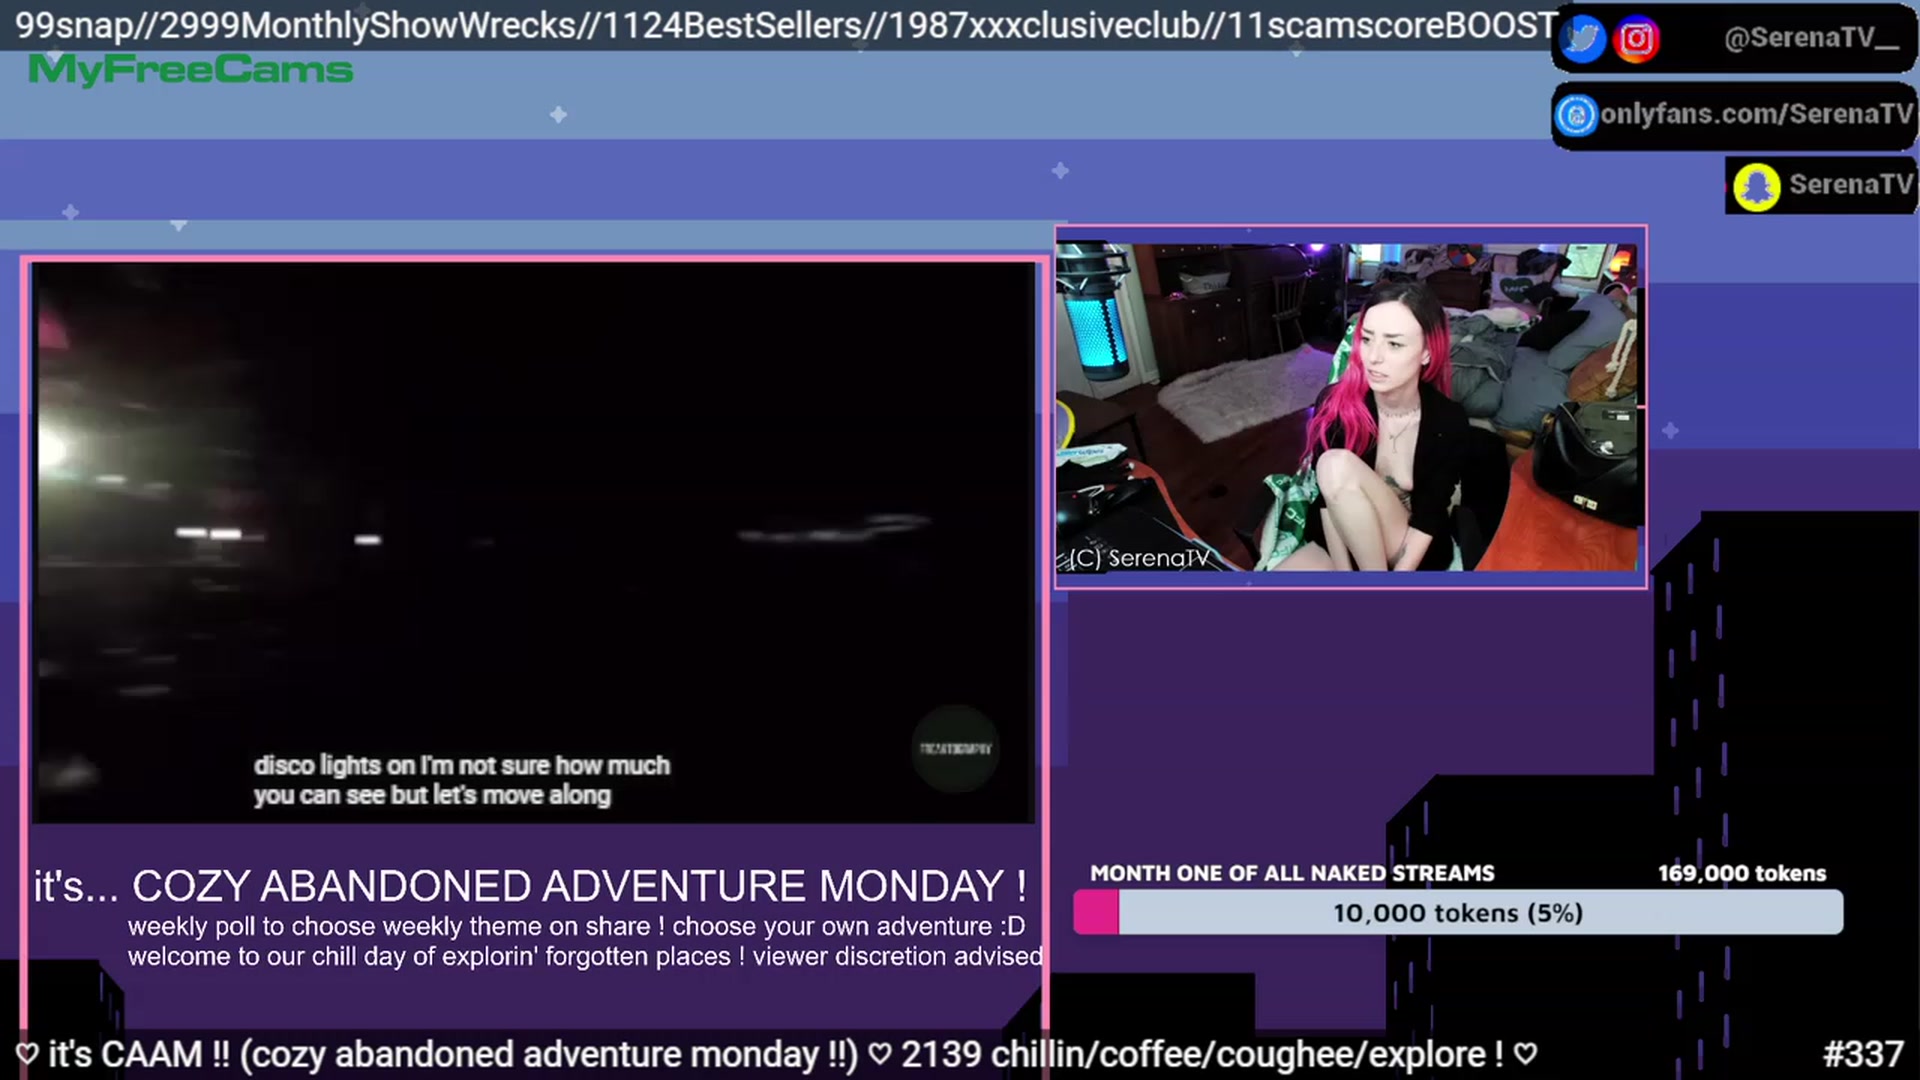Click the '#337' stream number

pyautogui.click(x=1863, y=1054)
